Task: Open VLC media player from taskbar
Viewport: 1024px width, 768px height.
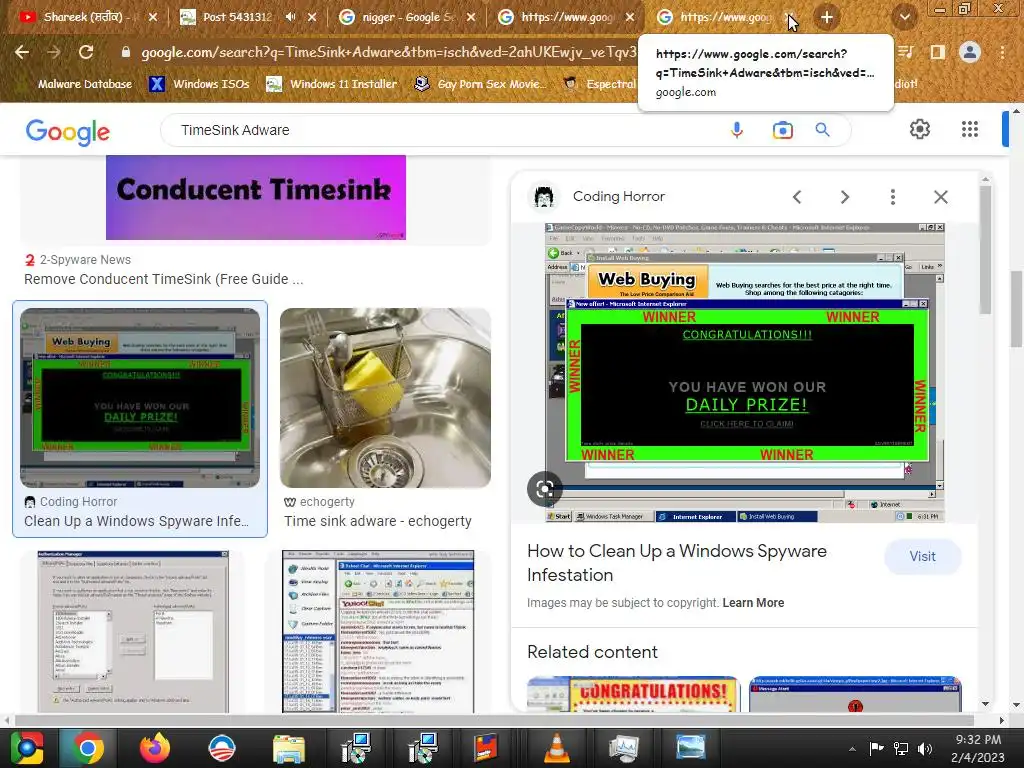Action: point(556,748)
